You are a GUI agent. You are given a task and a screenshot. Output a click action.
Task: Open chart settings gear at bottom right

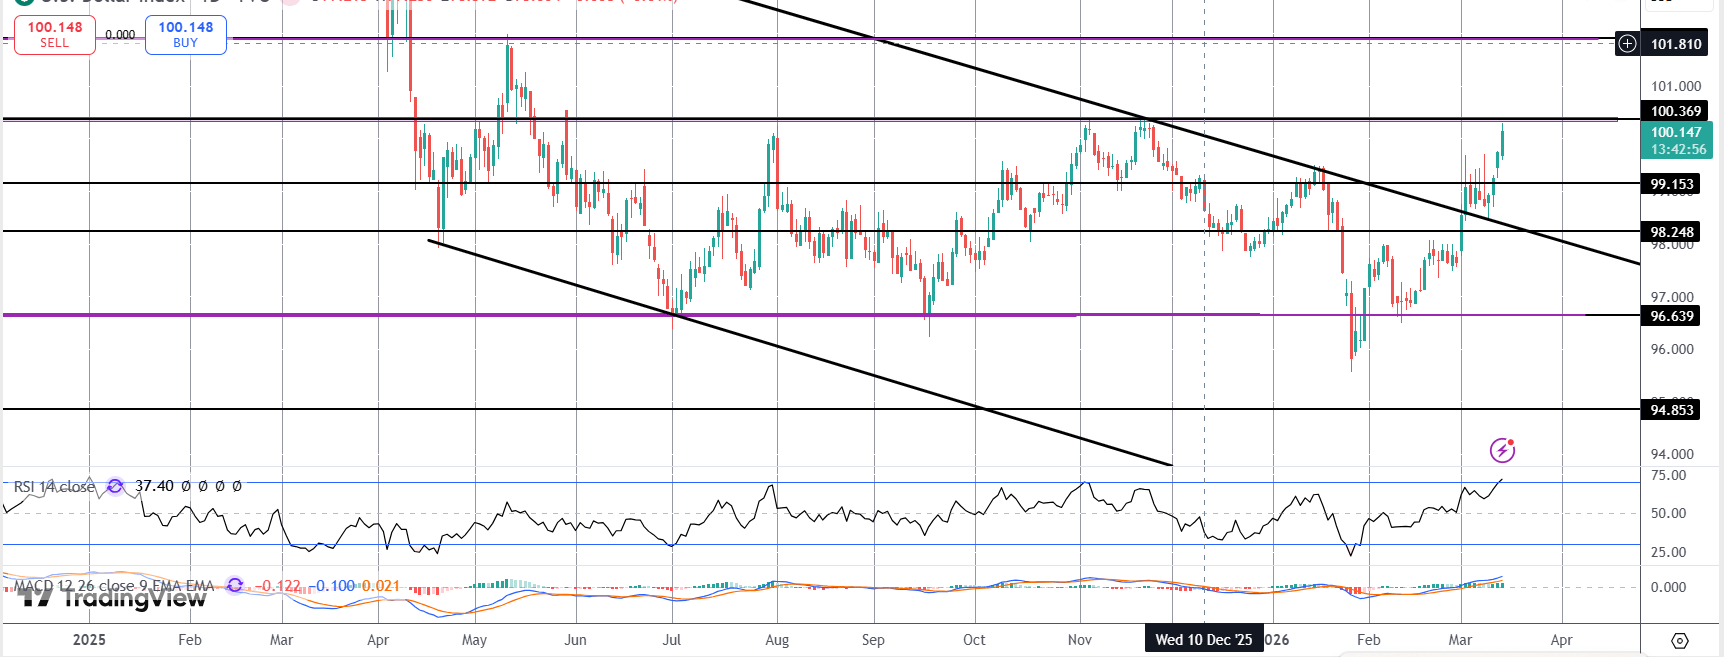point(1680,640)
